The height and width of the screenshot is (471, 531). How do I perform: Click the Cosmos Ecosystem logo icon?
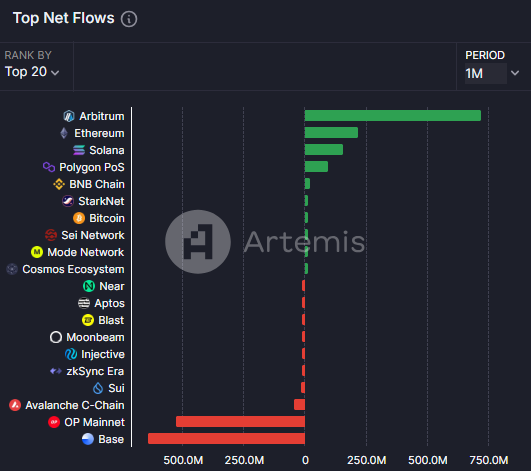12,269
